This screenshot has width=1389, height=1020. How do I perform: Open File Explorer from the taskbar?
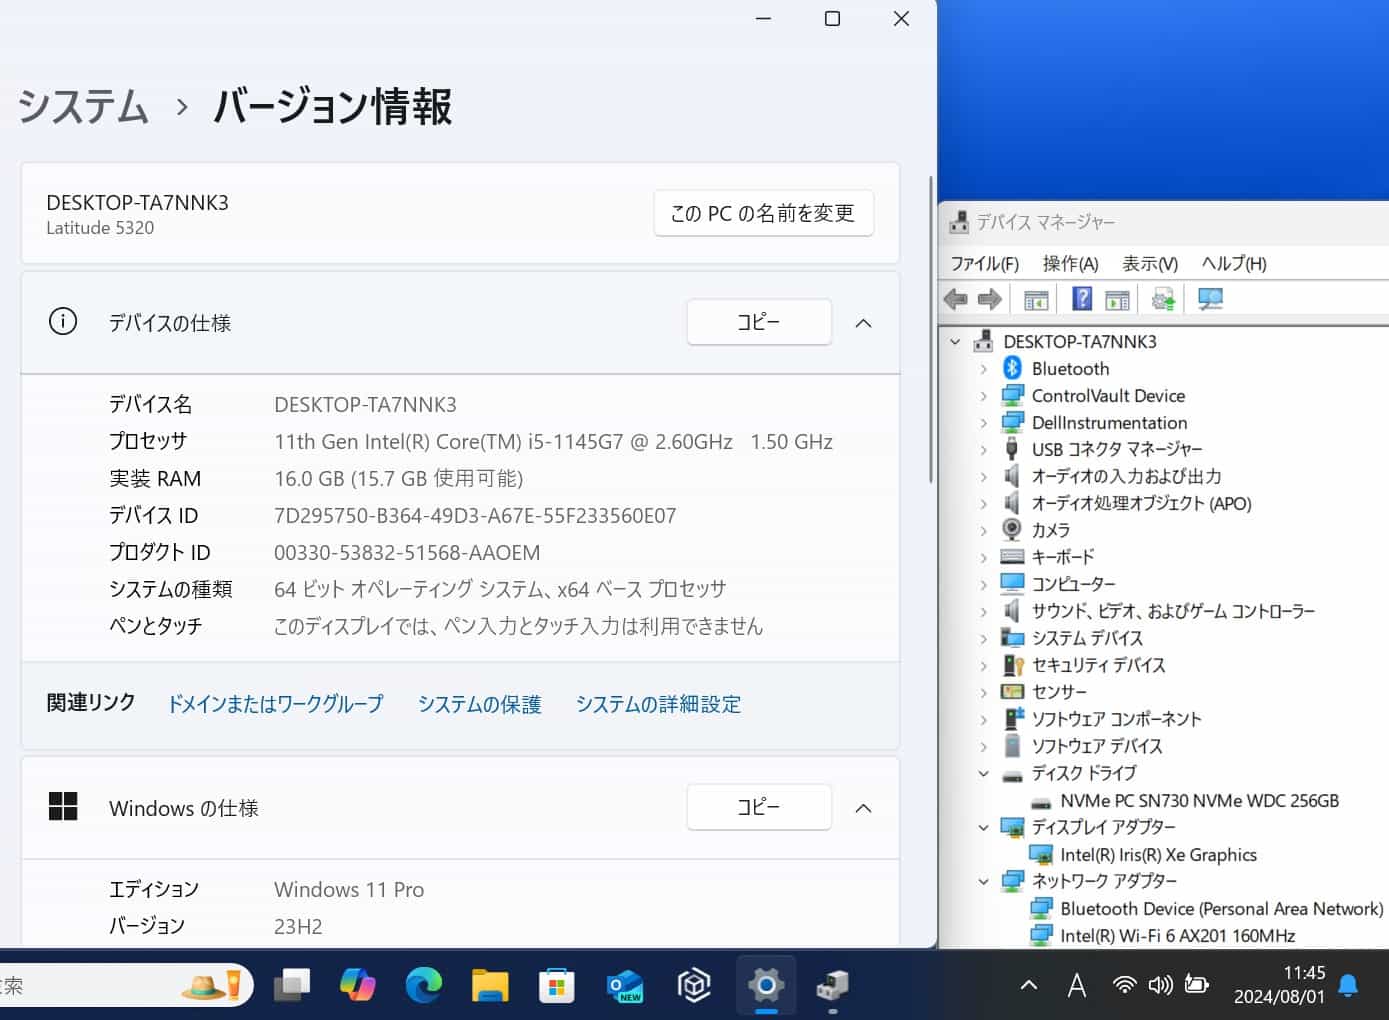[x=490, y=986]
